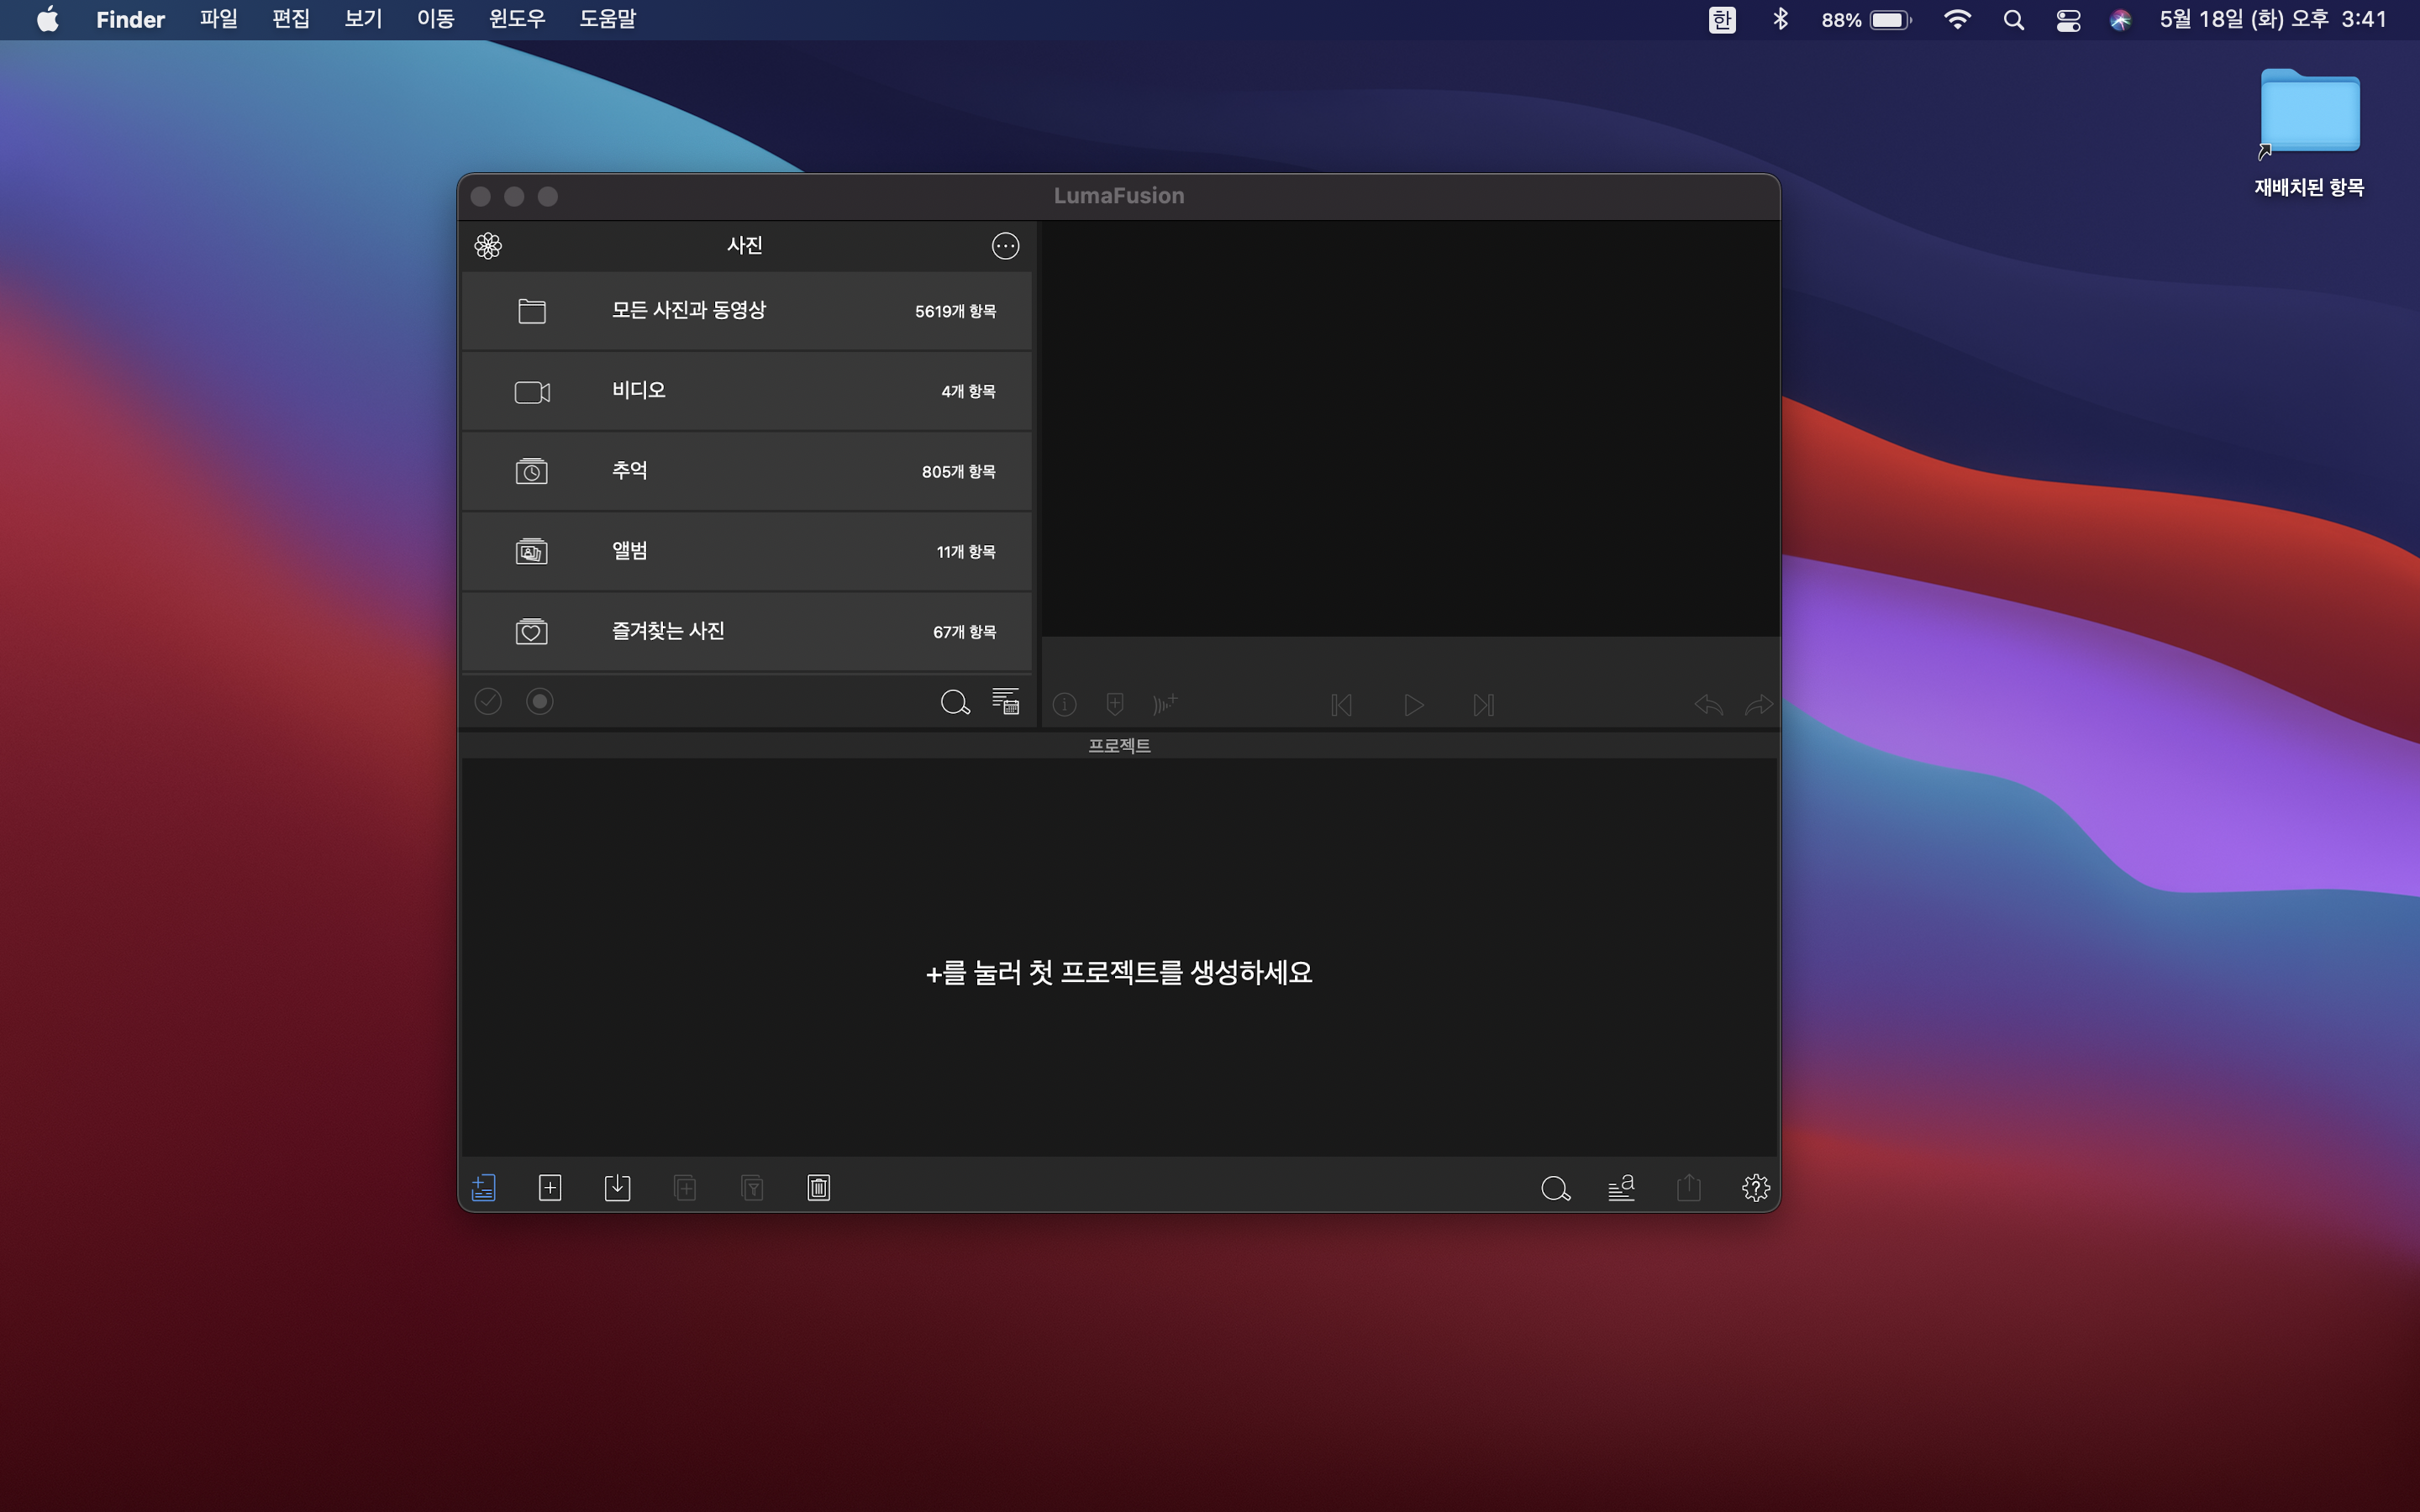Click the Photos flower source icon
Screen dimensions: 2420x1512
point(488,246)
